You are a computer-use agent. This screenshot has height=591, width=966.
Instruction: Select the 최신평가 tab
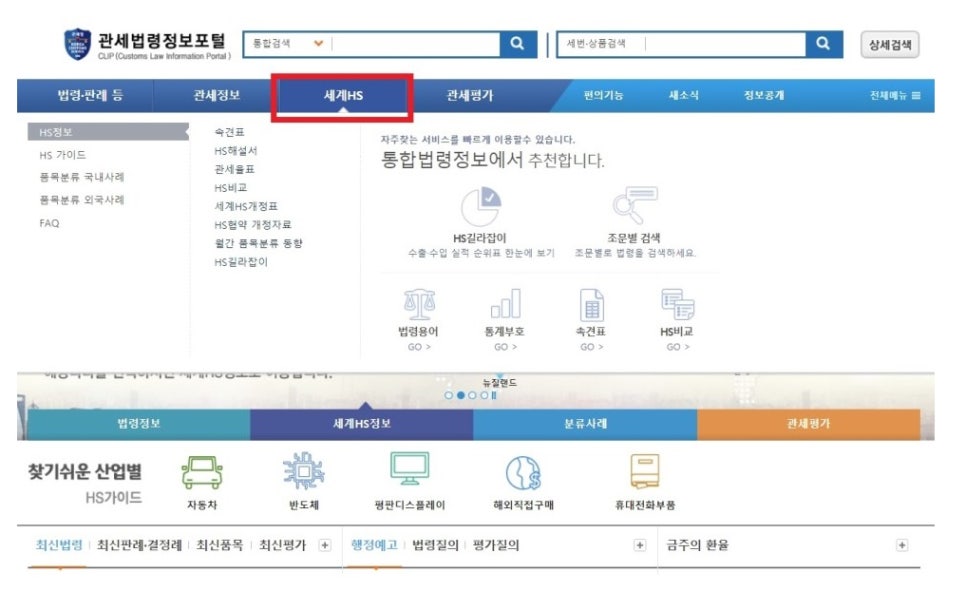coord(283,545)
